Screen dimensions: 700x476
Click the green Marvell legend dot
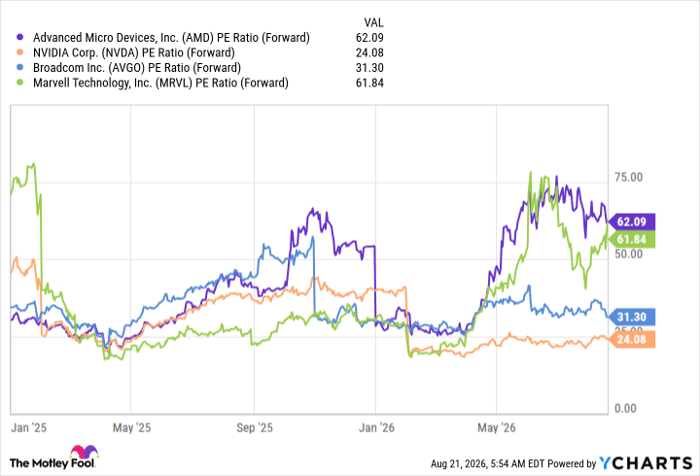click(20, 83)
